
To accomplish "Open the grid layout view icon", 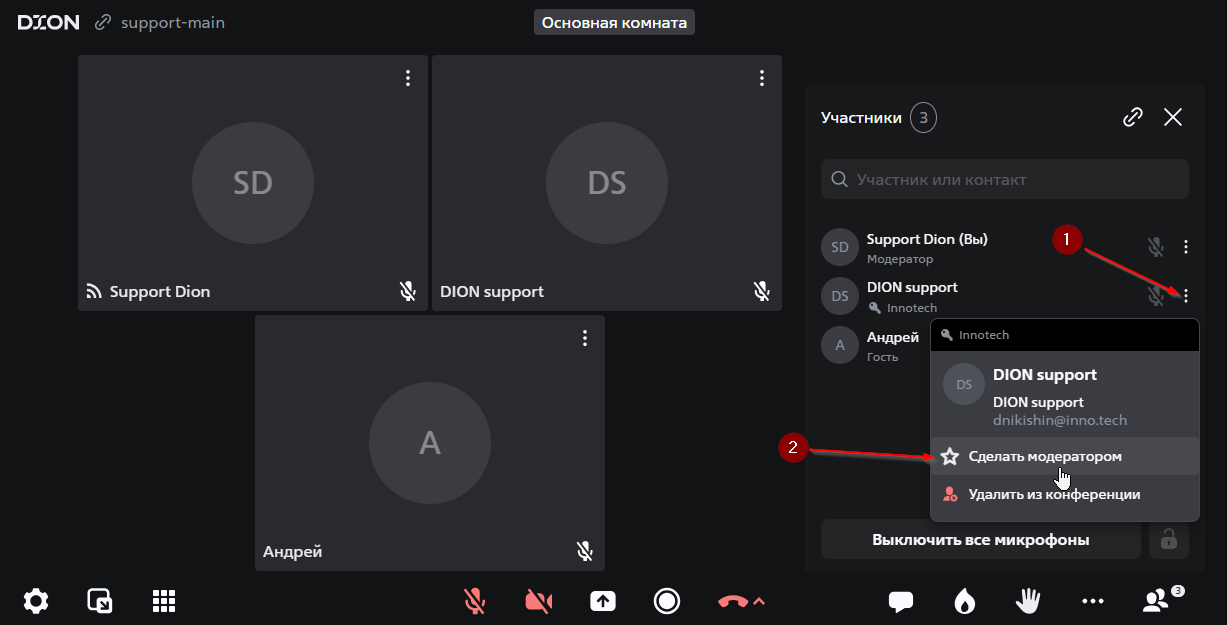I will point(164,601).
